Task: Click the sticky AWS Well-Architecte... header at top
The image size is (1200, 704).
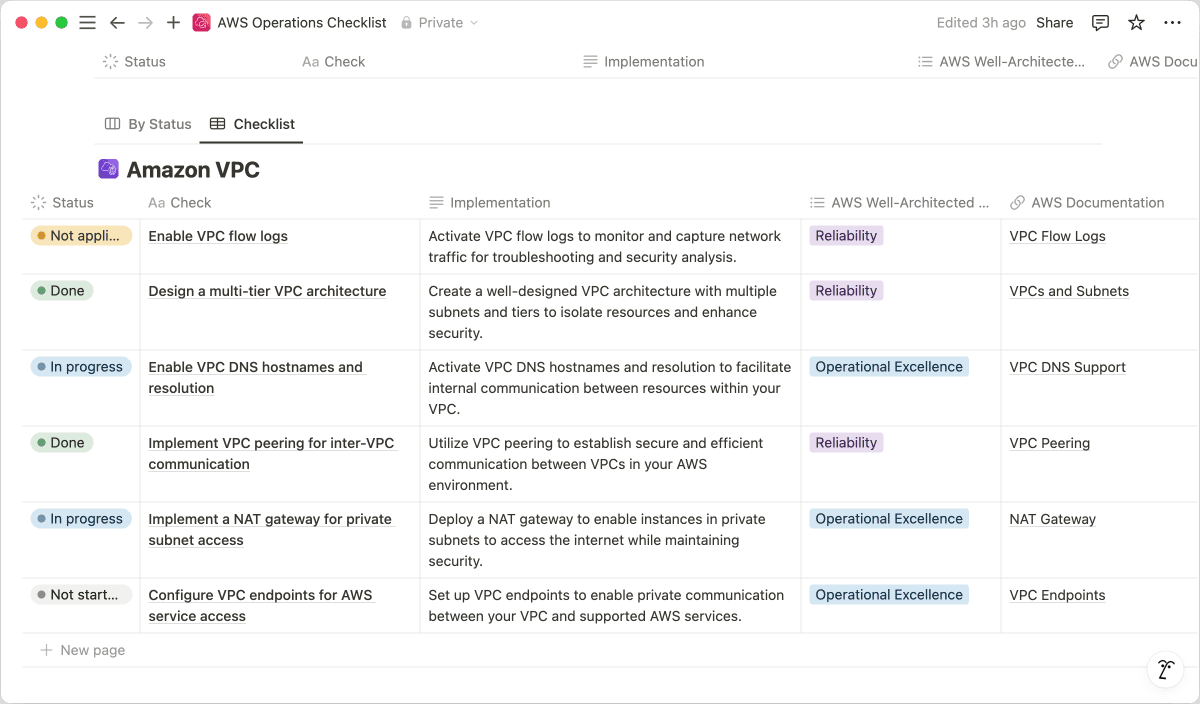Action: [1001, 61]
